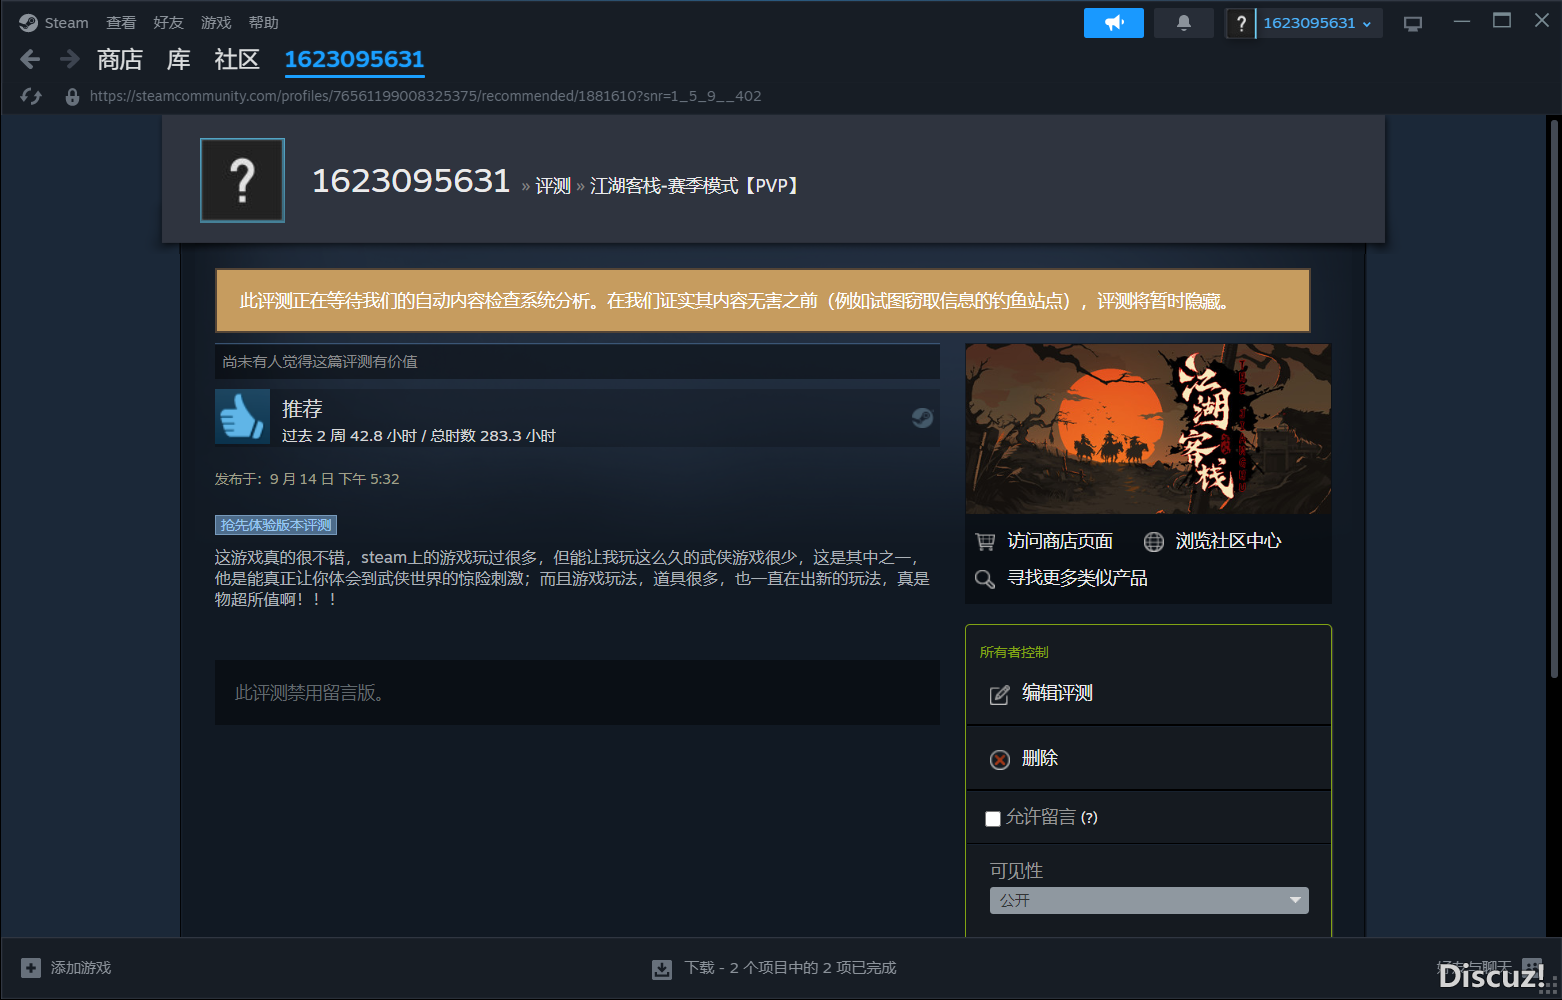
Task: Open the 帮助 menu
Action: [264, 23]
